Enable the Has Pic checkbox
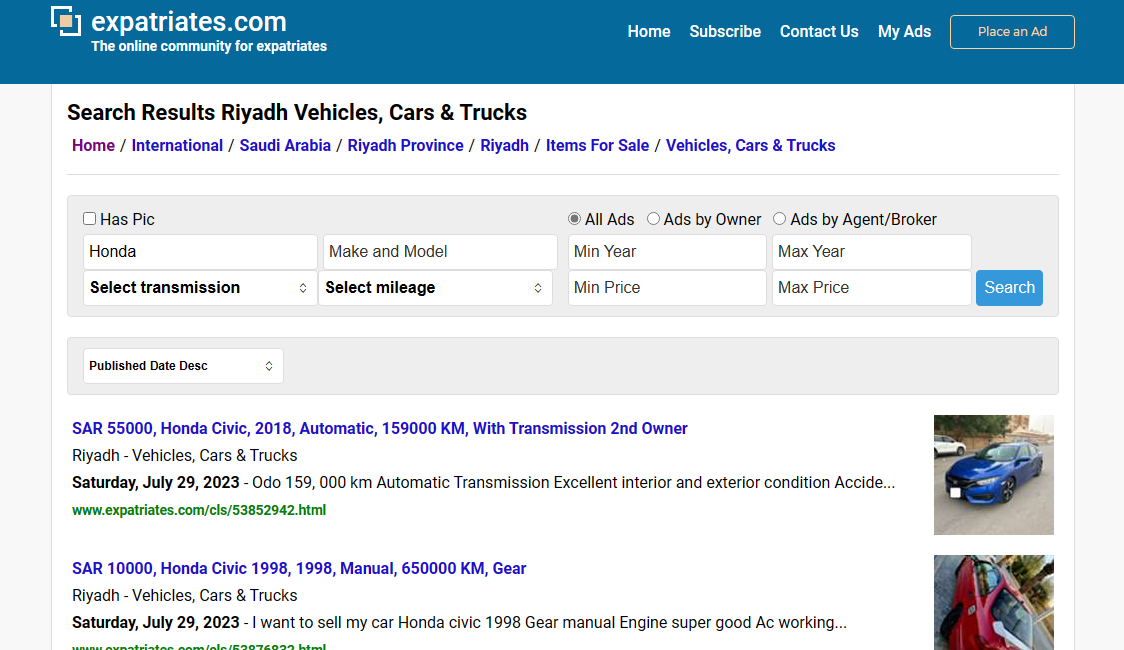Viewport: 1124px width, 650px height. (x=90, y=219)
